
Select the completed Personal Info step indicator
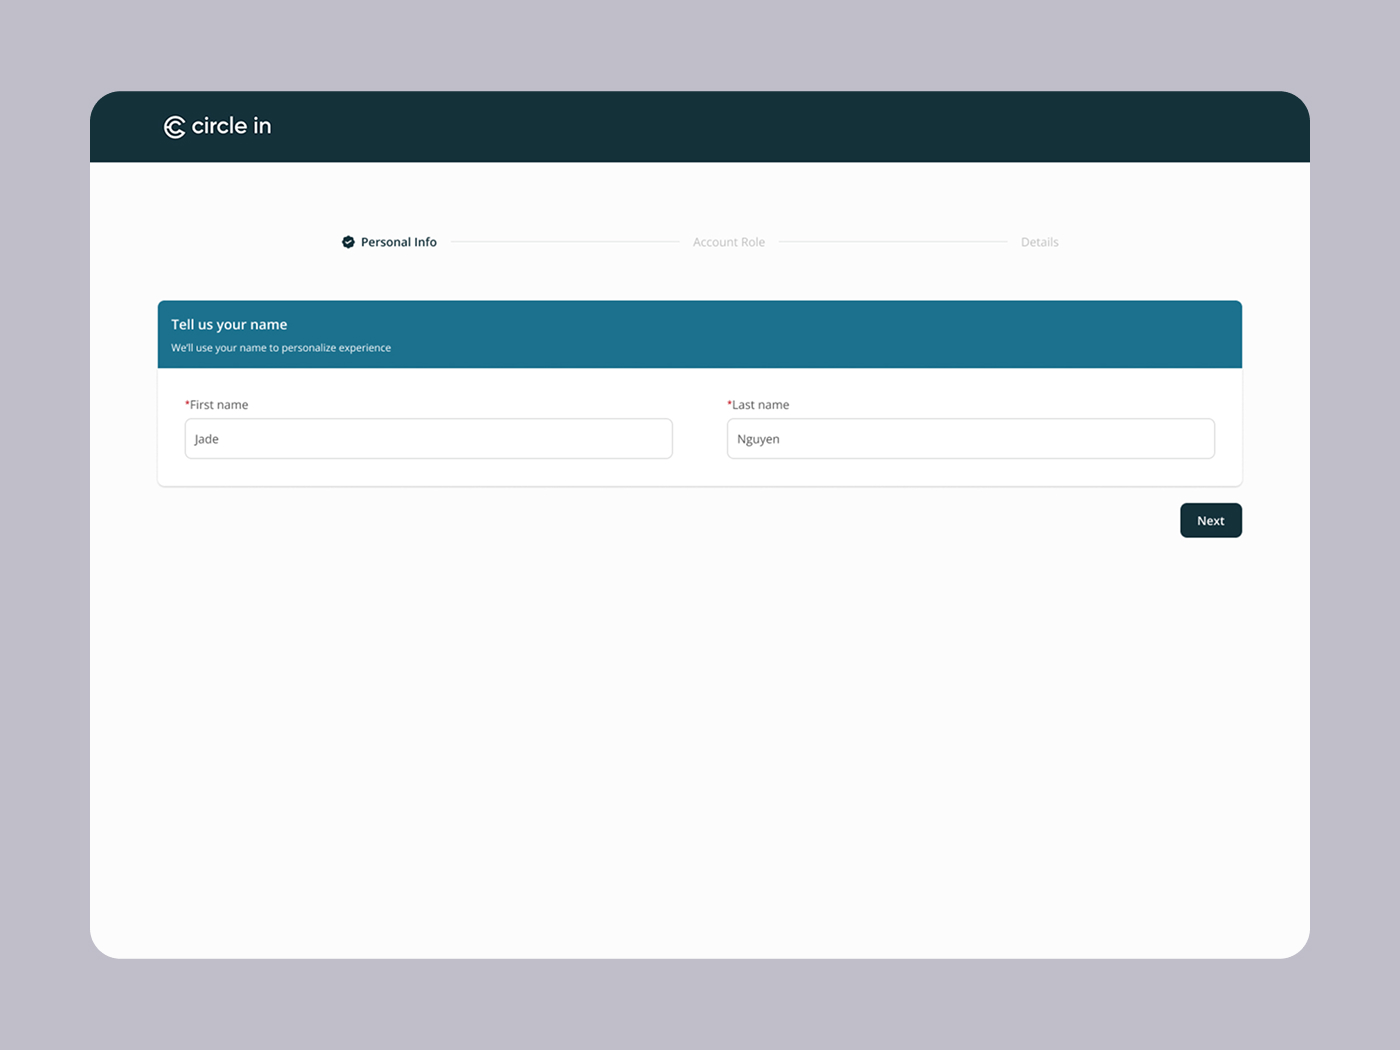tap(390, 242)
